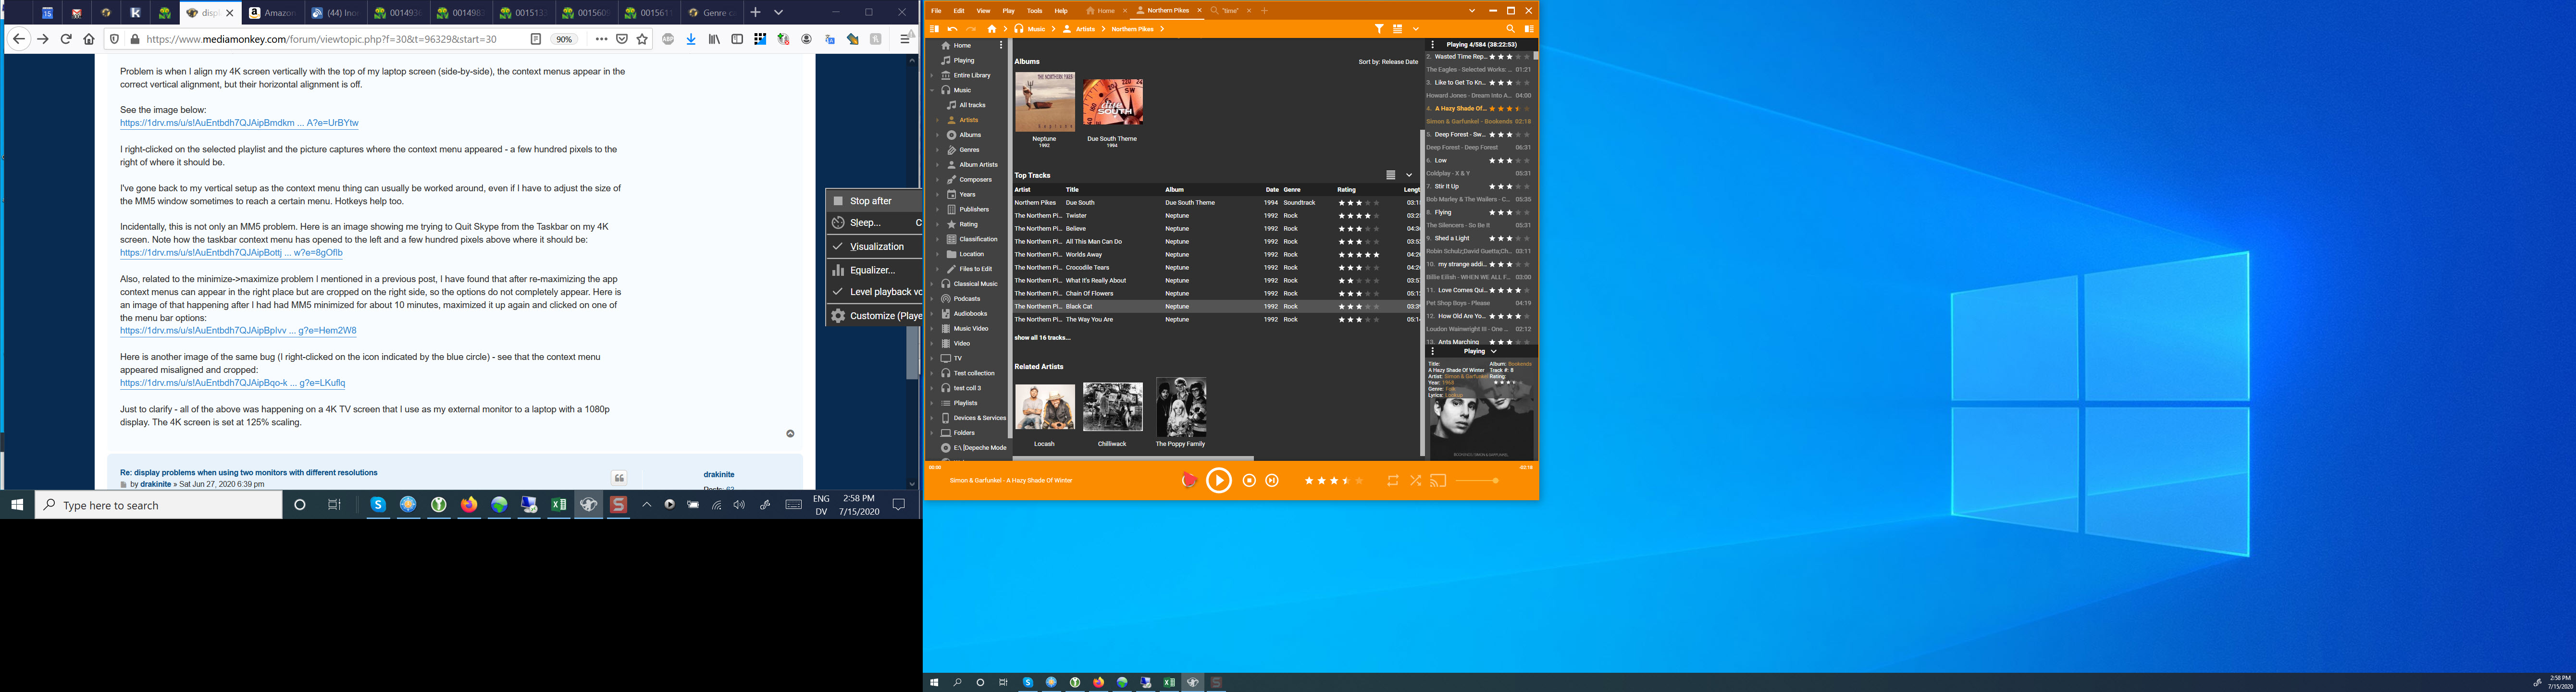Screen dimensions: 2576x692
Task: Open the filter funnel icon in toolbar
Action: [1379, 29]
